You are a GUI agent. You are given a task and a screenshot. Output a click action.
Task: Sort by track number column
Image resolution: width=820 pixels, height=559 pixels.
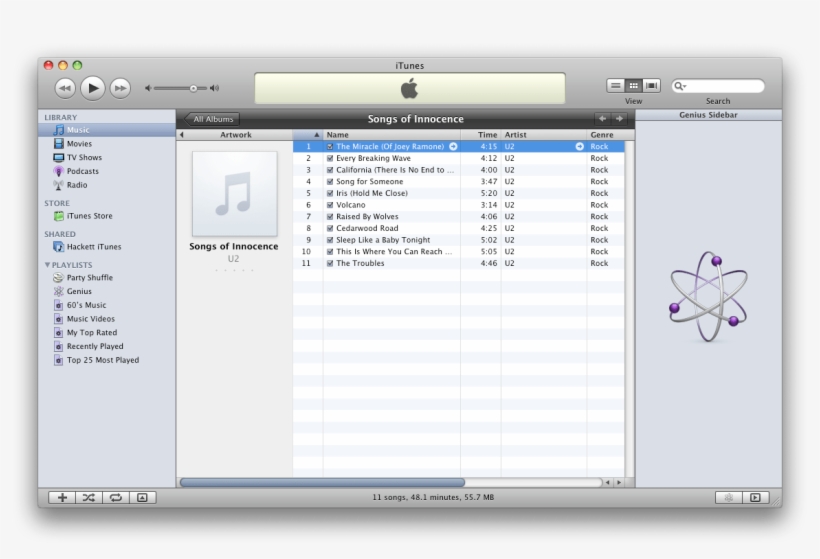point(308,134)
